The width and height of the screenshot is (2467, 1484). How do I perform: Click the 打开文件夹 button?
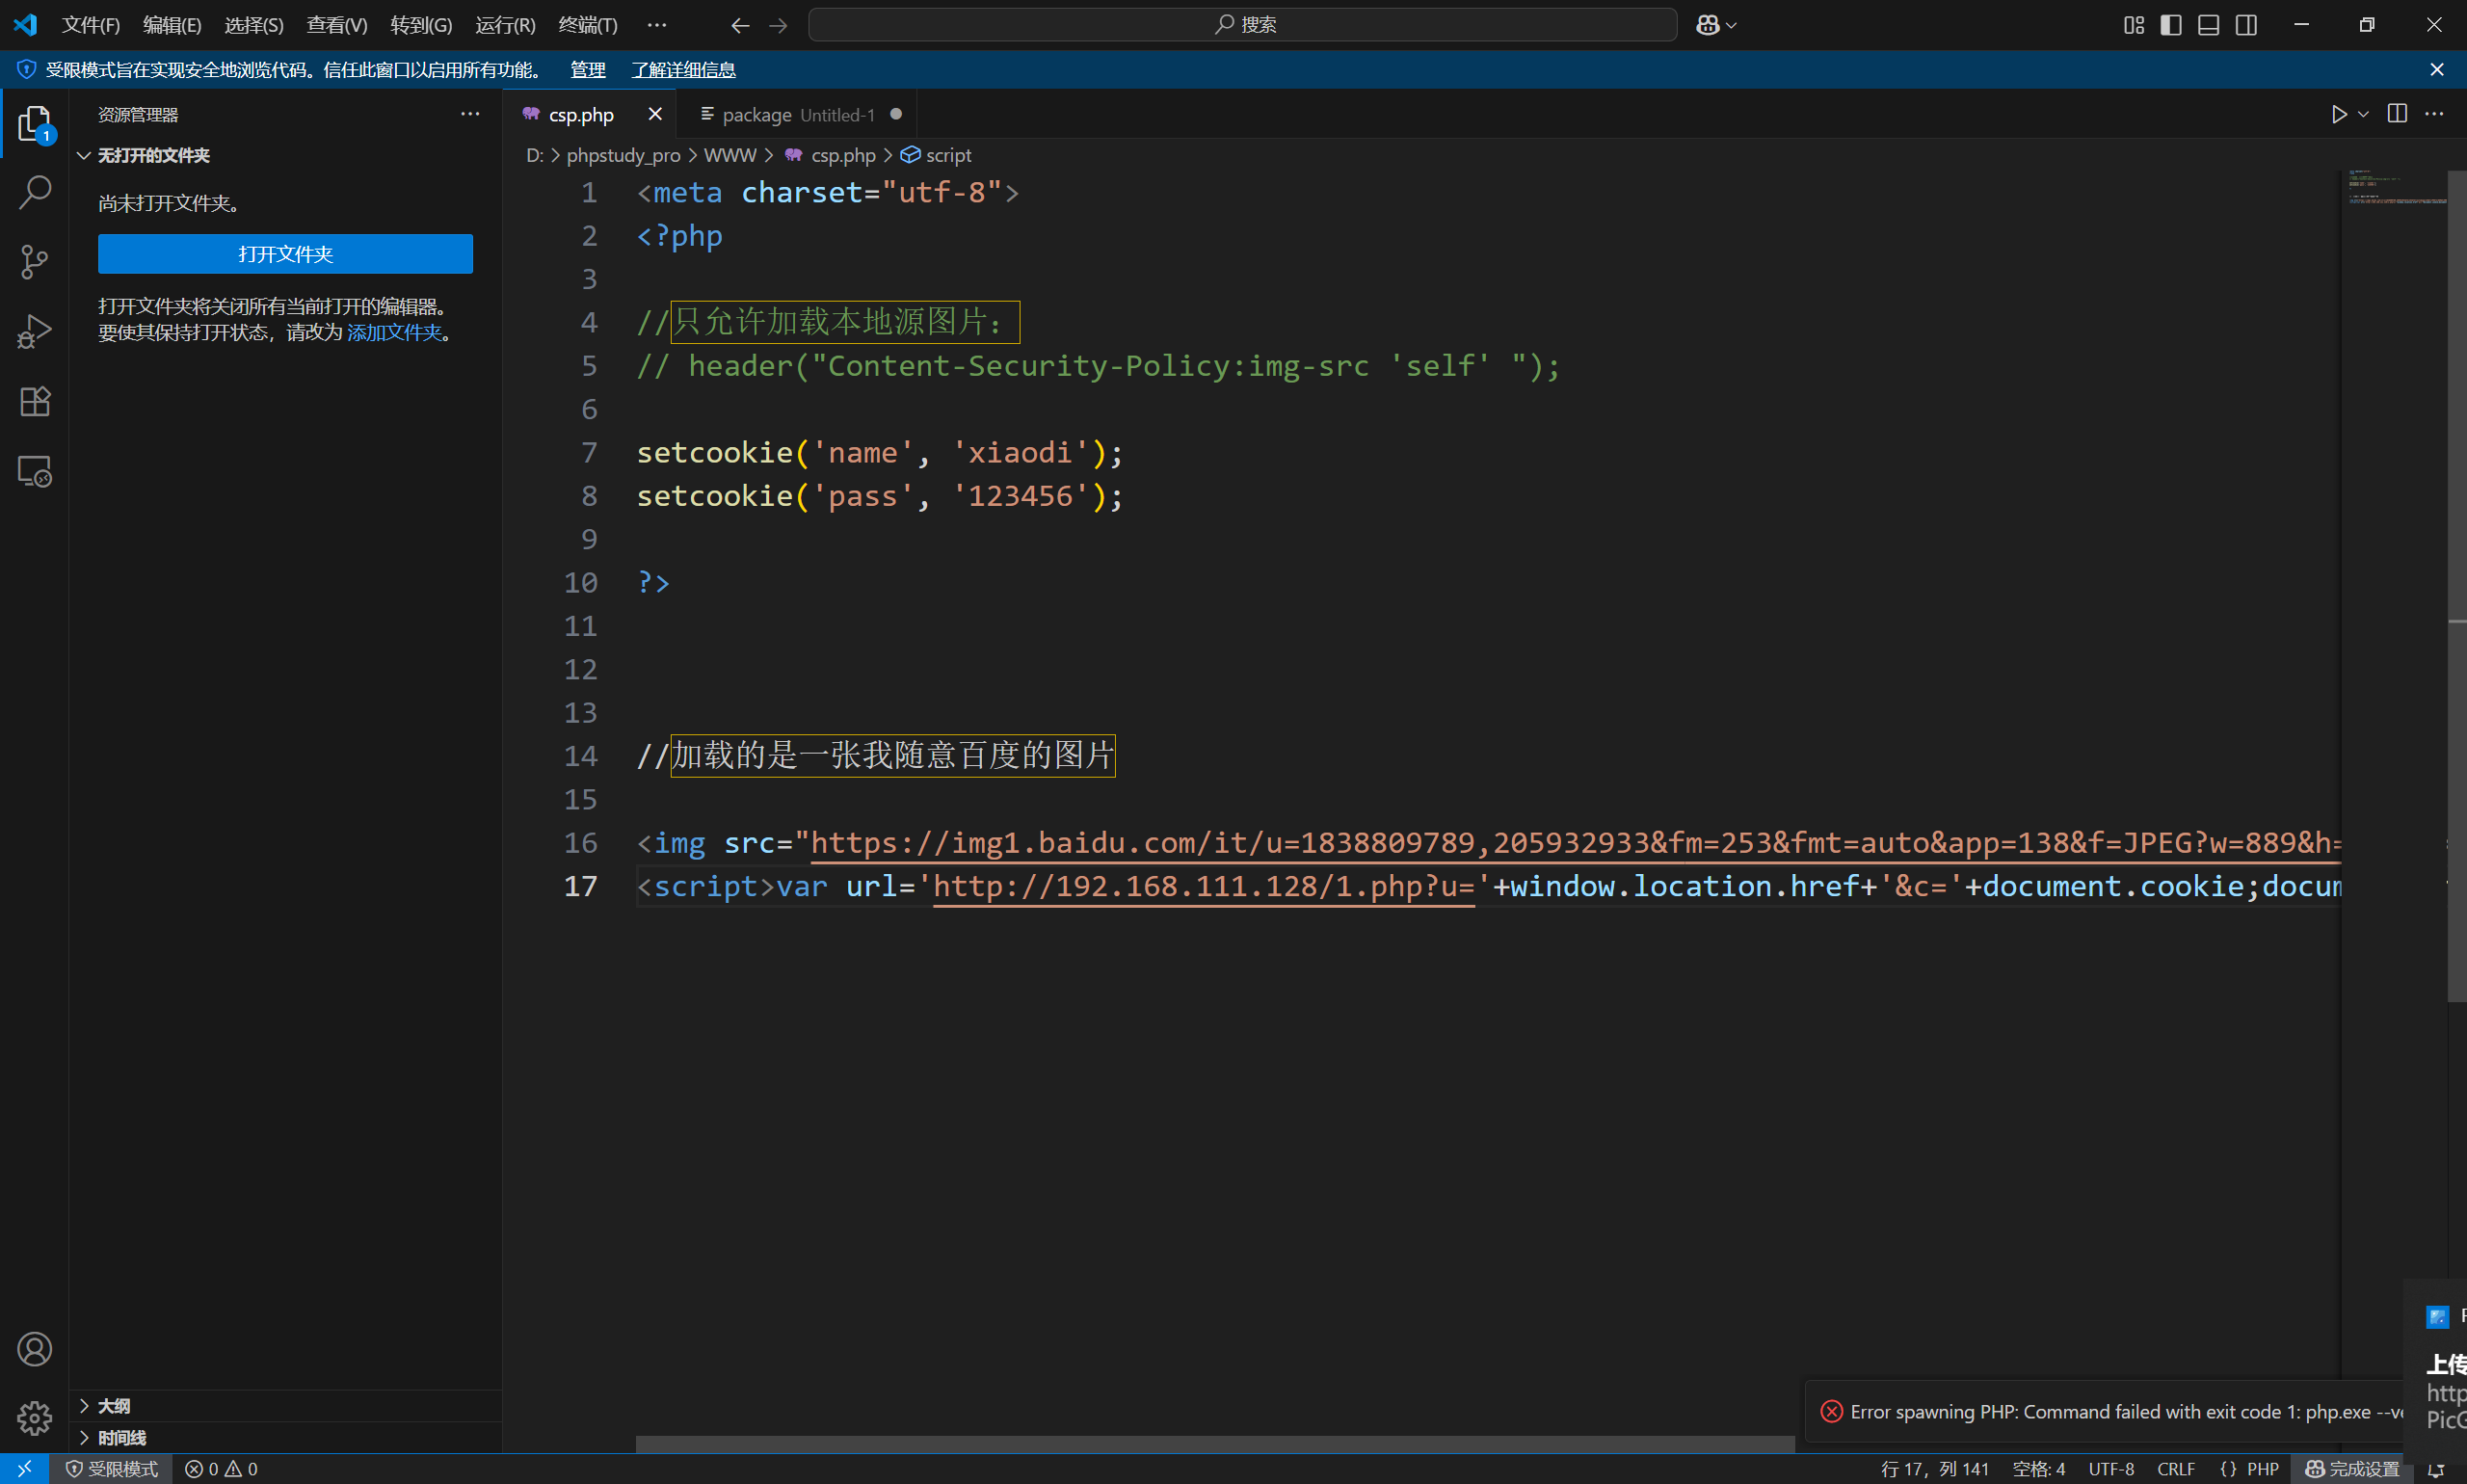coord(285,254)
